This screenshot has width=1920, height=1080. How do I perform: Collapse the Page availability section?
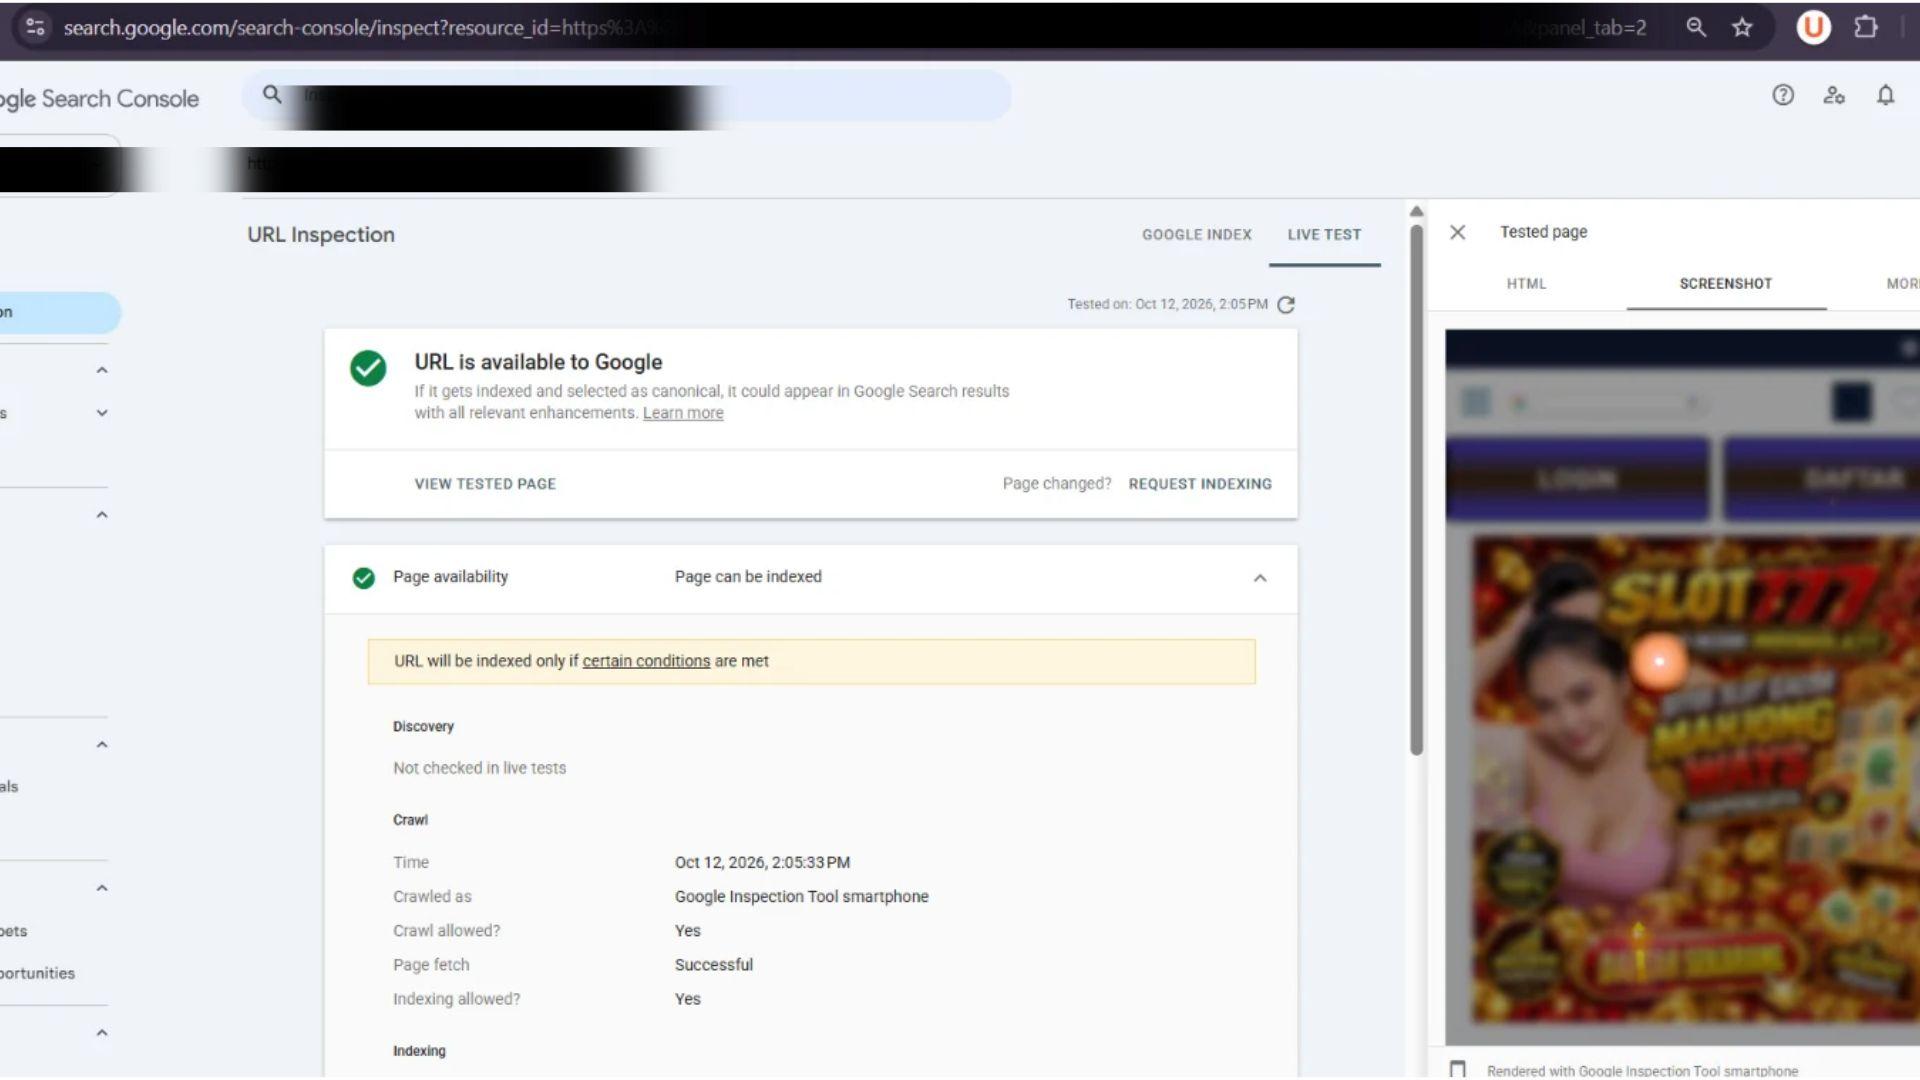1260,578
